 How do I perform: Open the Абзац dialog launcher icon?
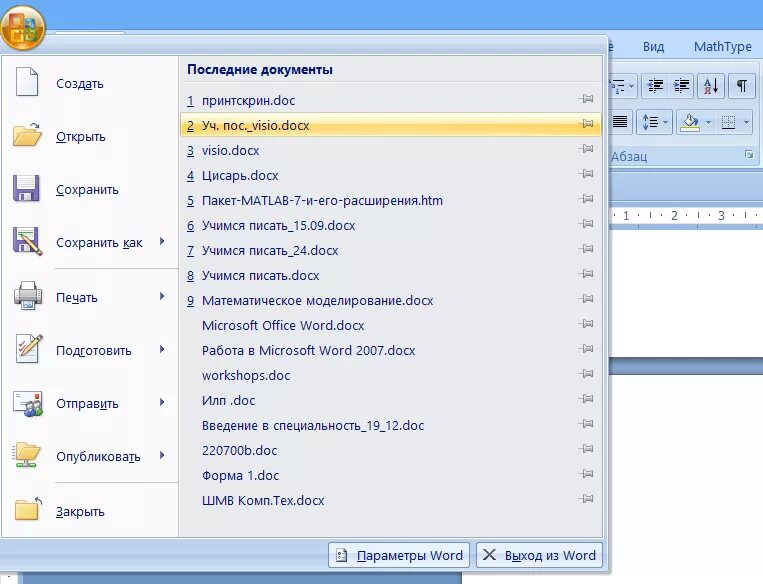[x=749, y=155]
